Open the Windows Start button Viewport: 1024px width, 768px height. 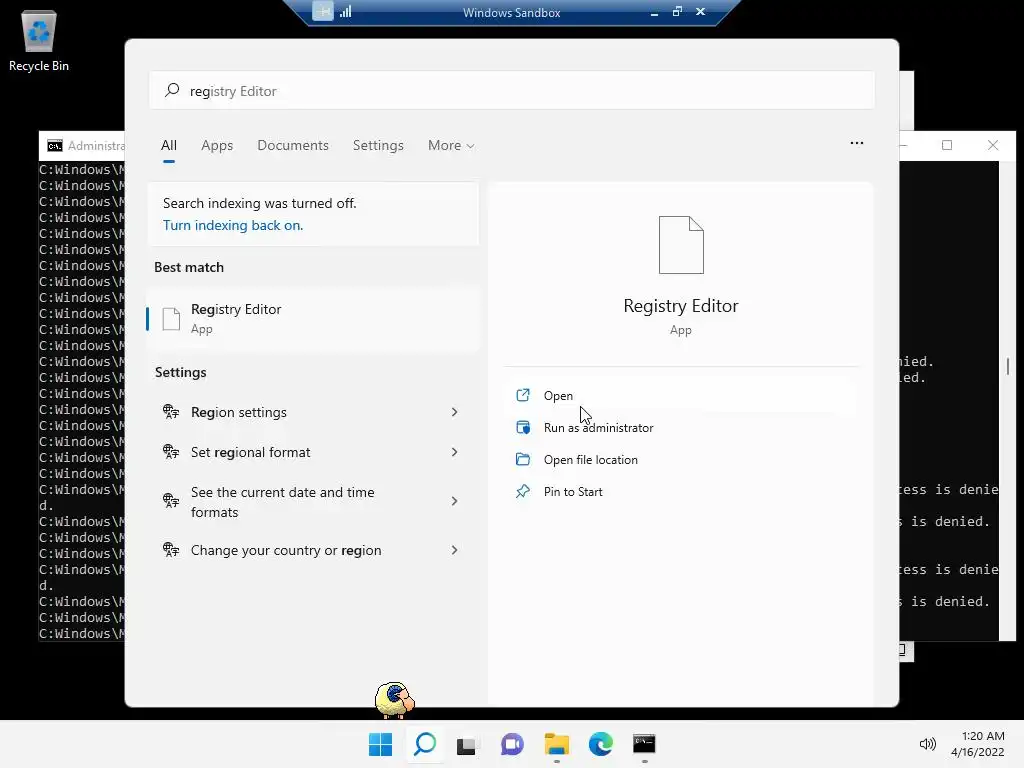pyautogui.click(x=381, y=744)
